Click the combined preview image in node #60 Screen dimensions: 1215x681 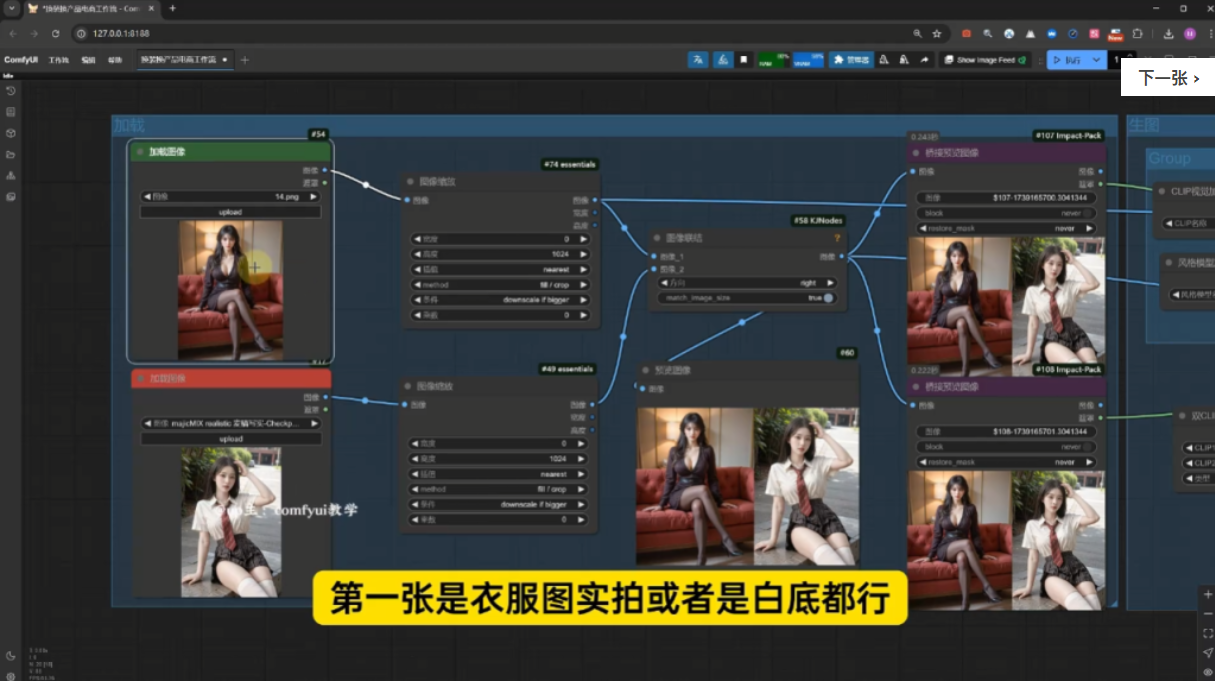[747, 485]
